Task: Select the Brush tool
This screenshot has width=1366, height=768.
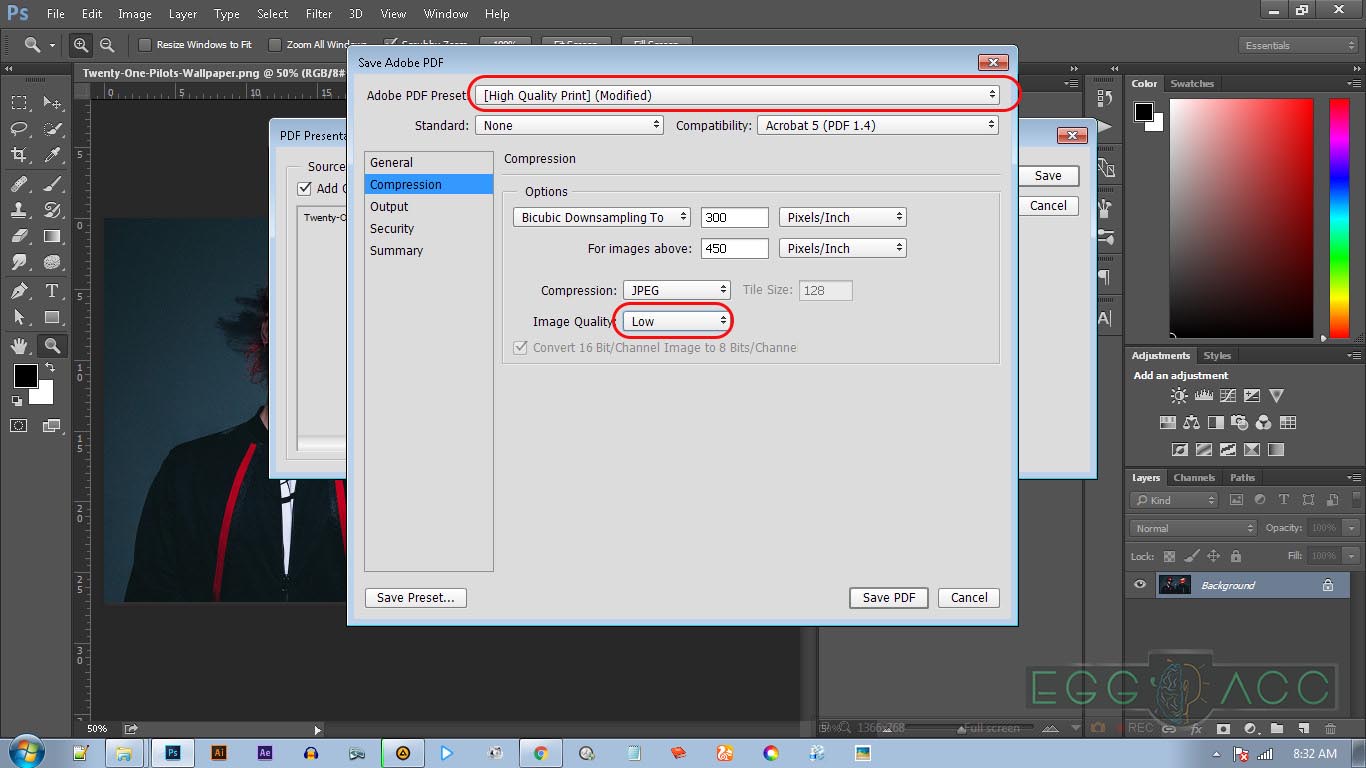Action: coord(52,184)
